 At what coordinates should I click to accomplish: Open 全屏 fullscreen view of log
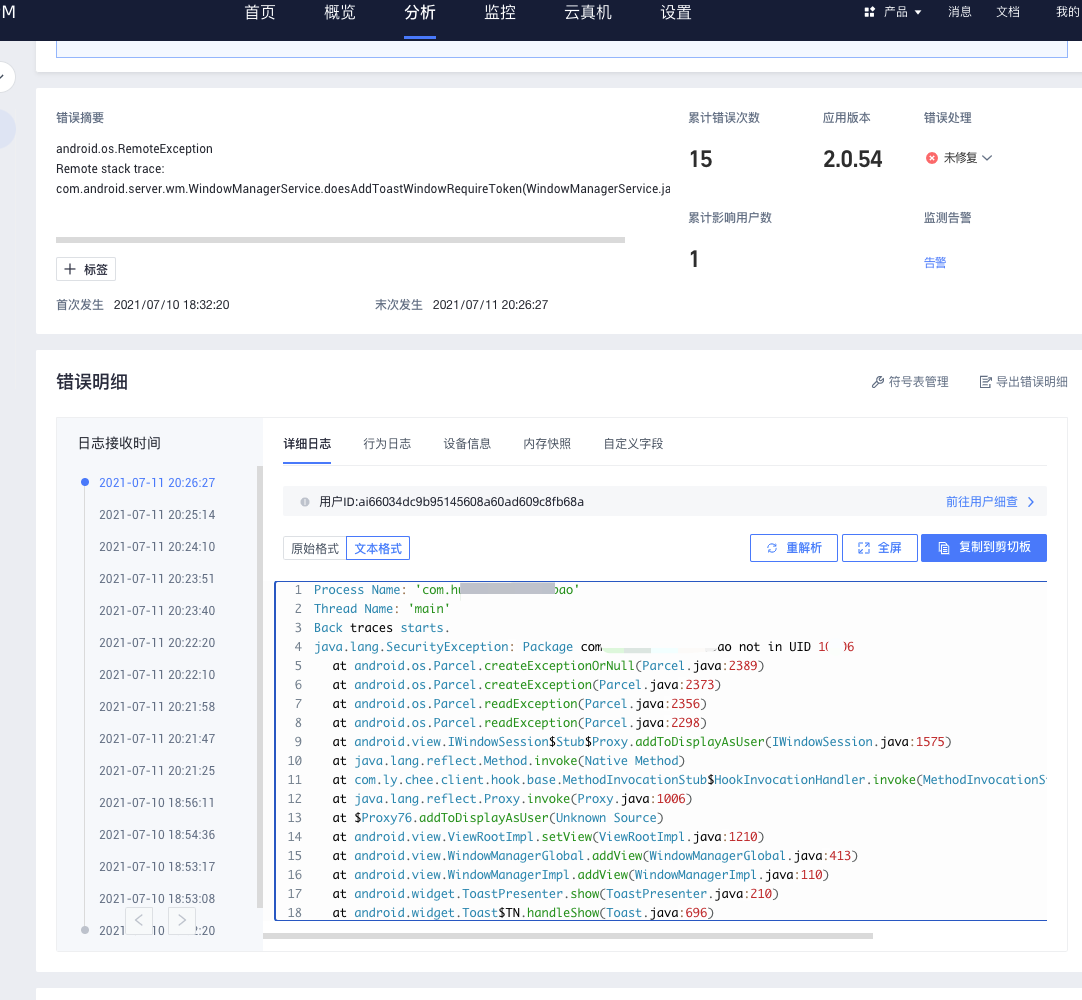879,548
